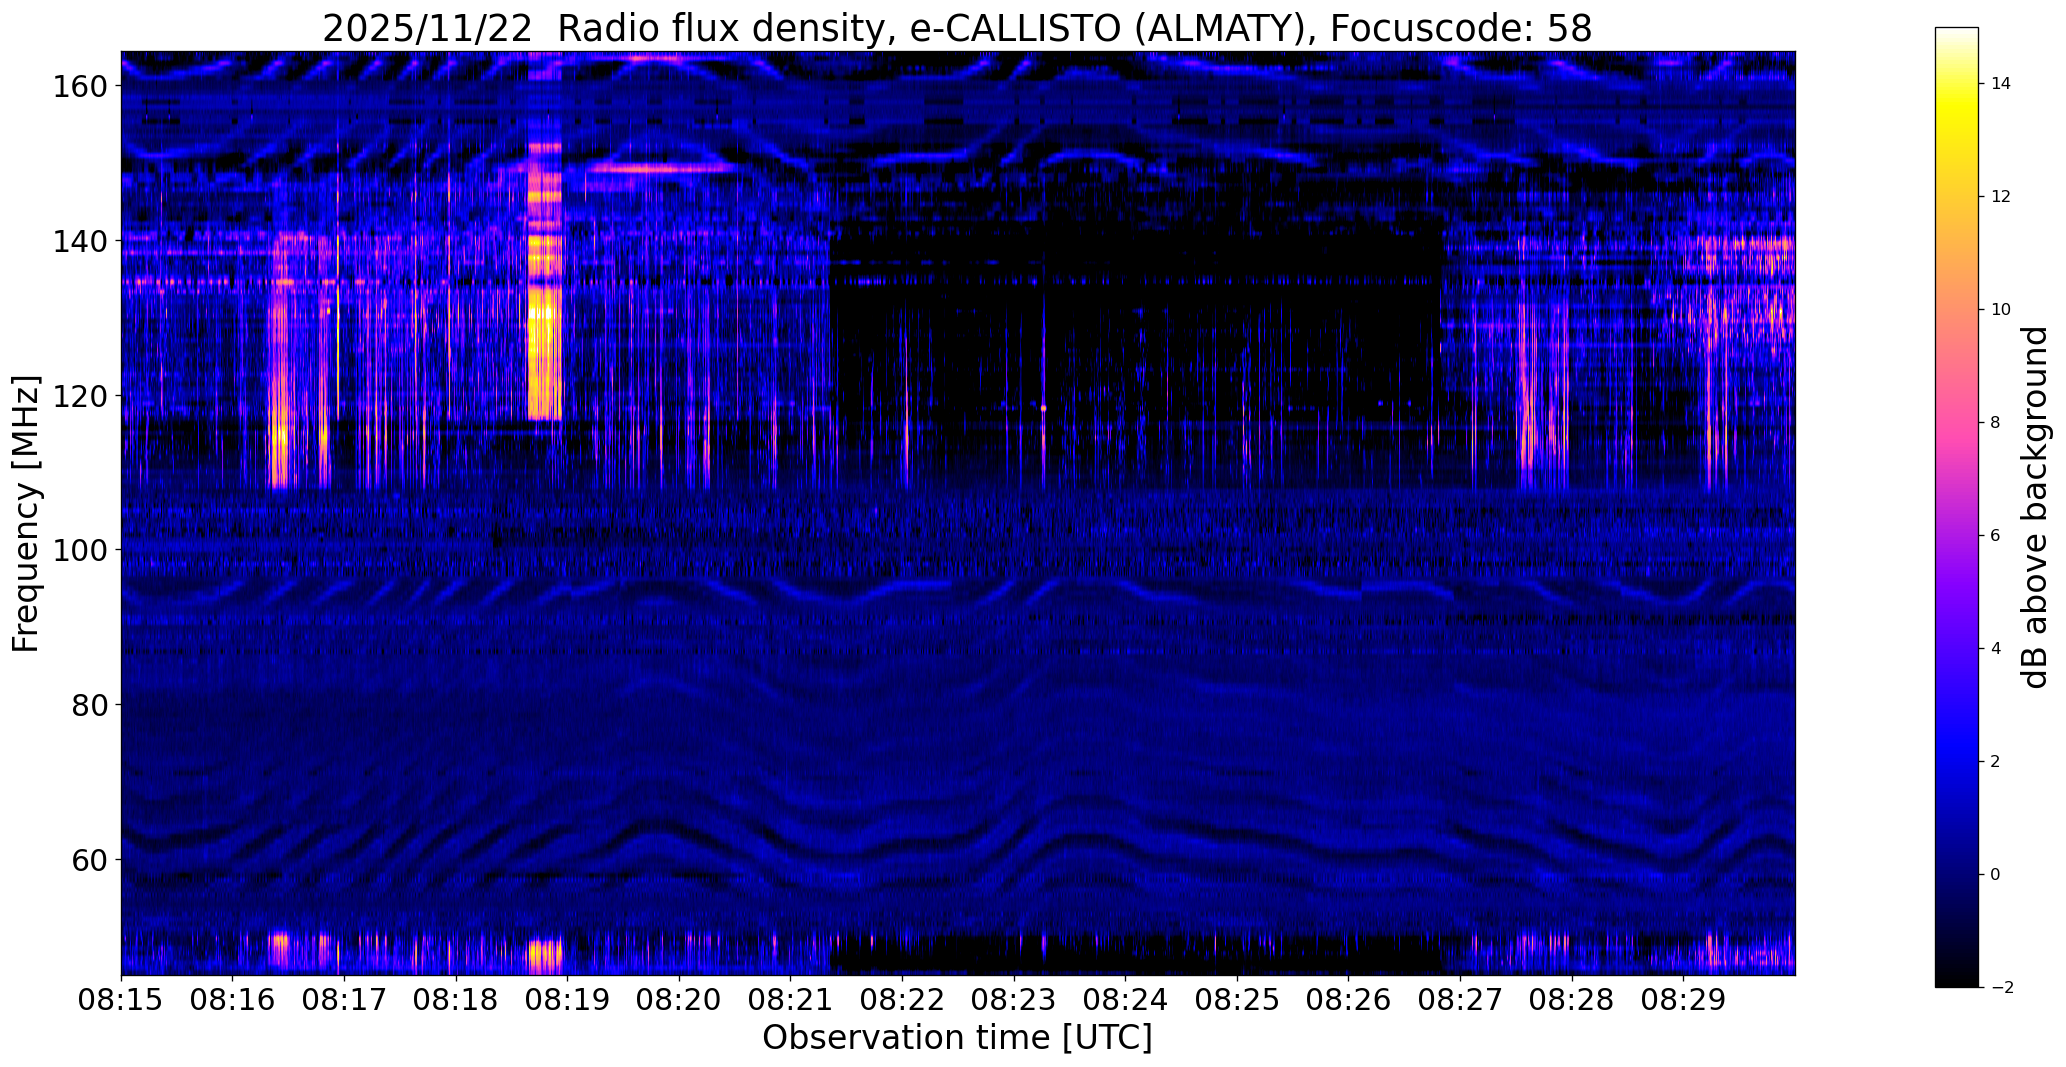The height and width of the screenshot is (1067, 2066).
Task: Click the 'Observation time [UTC]' axis label
Action: [x=957, y=1038]
